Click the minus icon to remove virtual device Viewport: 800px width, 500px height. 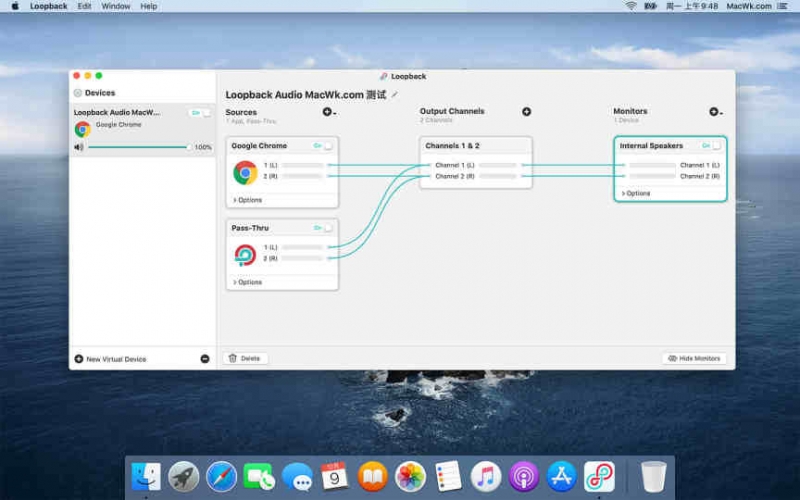tap(205, 359)
